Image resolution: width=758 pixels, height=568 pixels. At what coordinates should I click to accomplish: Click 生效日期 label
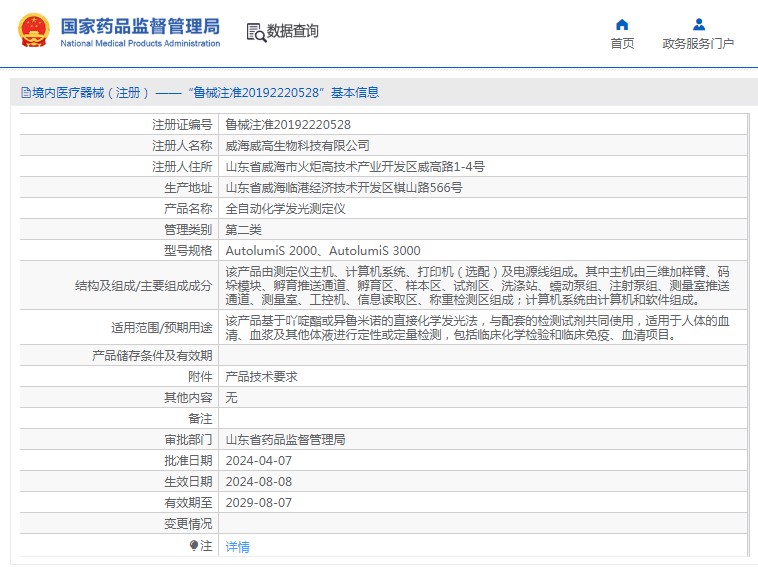pos(188,481)
